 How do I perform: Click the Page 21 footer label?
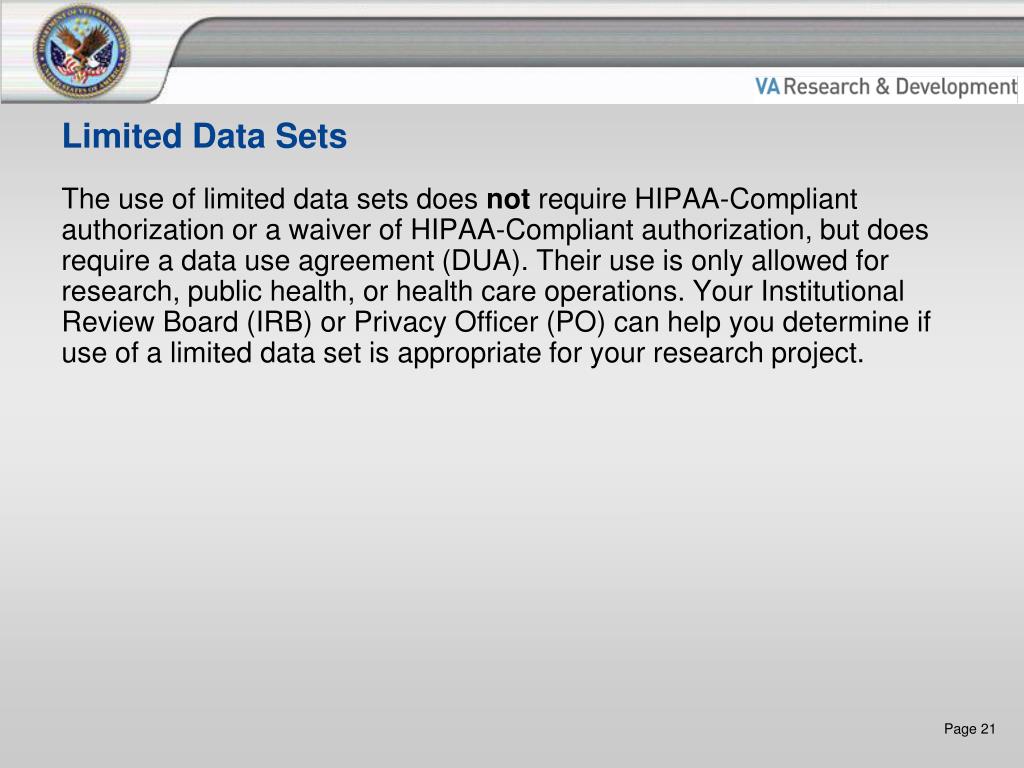[970, 729]
